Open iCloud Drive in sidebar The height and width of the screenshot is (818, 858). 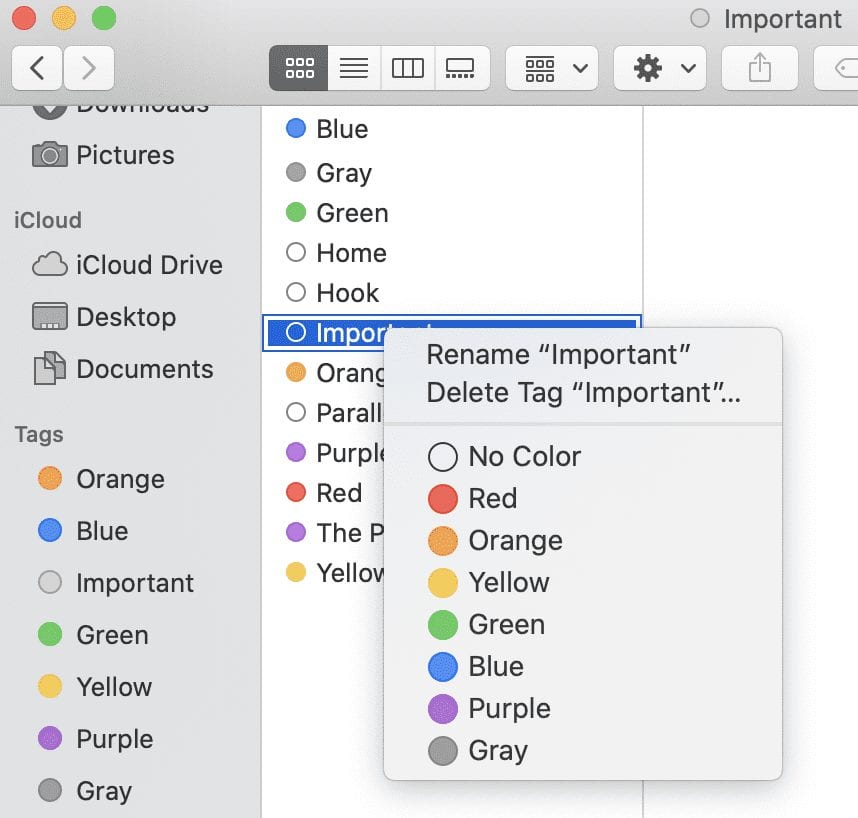pos(148,265)
